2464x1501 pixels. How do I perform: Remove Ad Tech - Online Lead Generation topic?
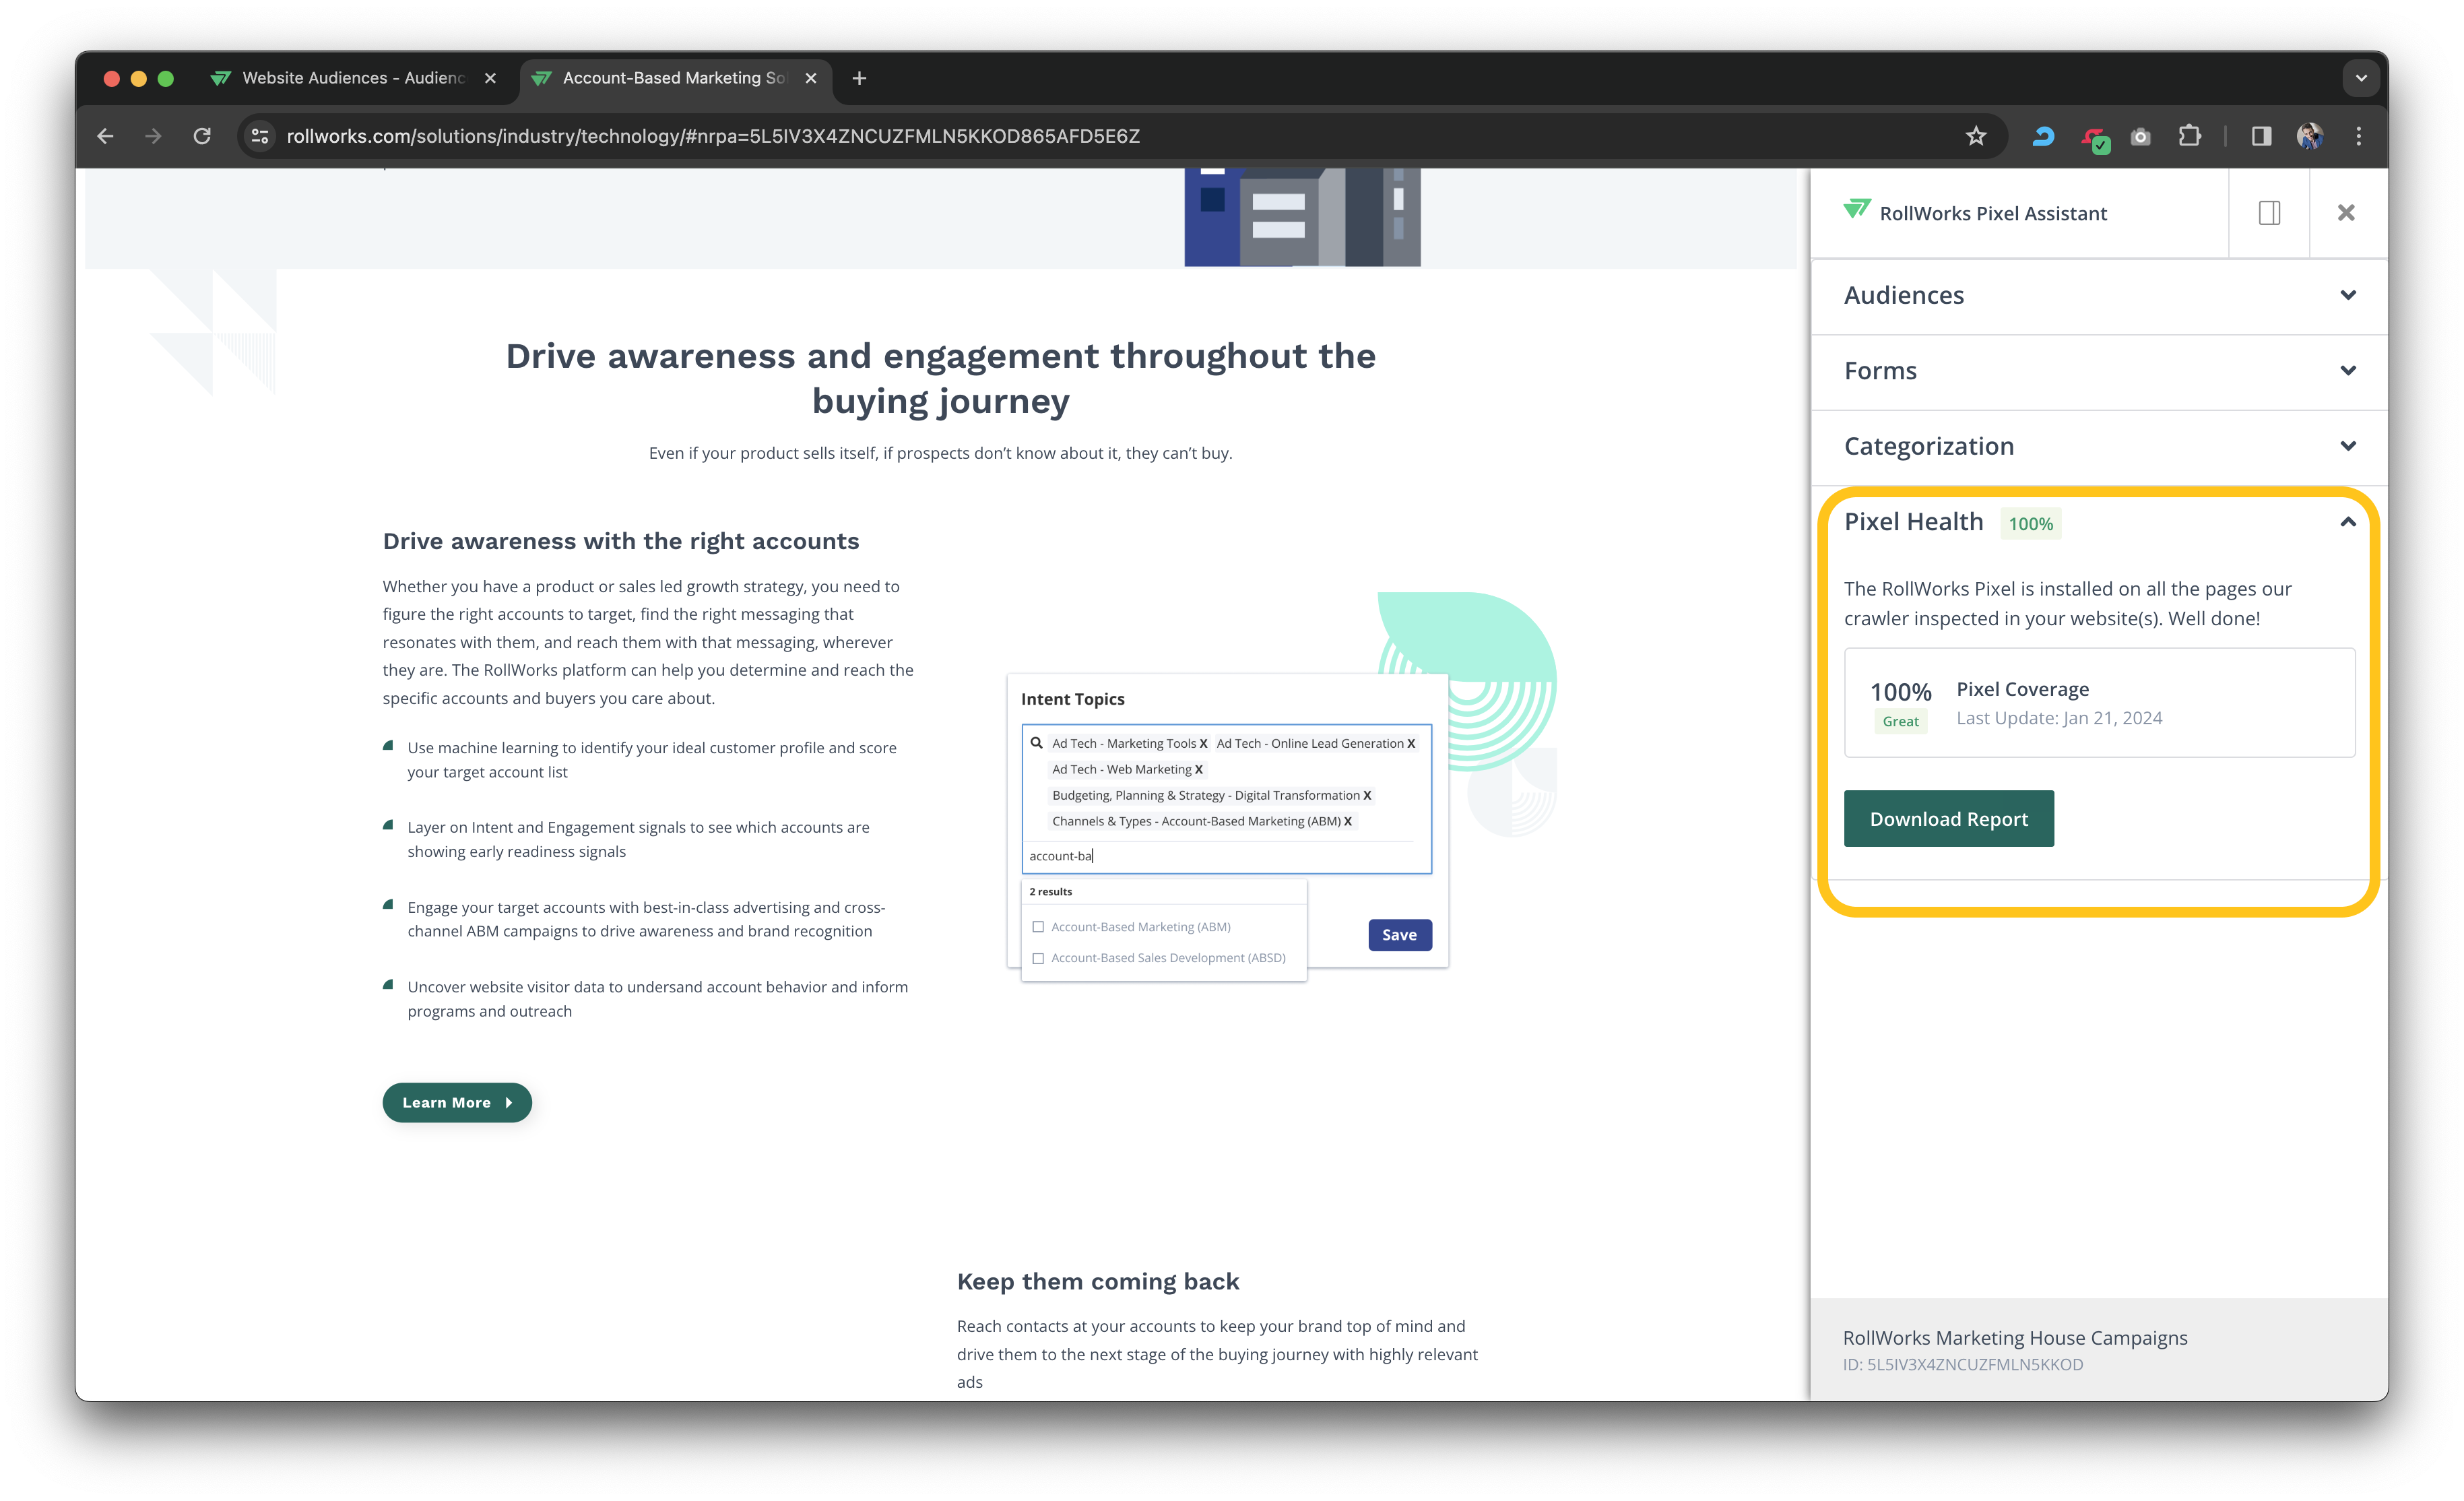point(1411,743)
